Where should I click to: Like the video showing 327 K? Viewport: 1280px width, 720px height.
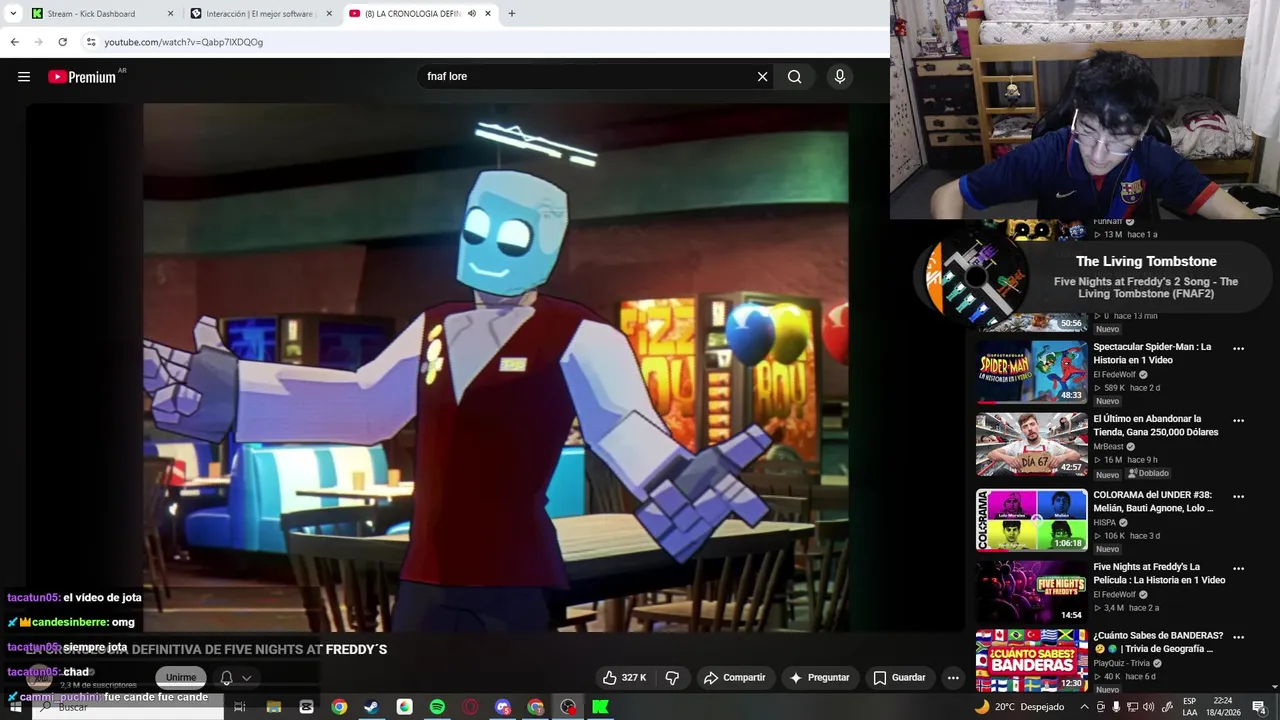625,678
